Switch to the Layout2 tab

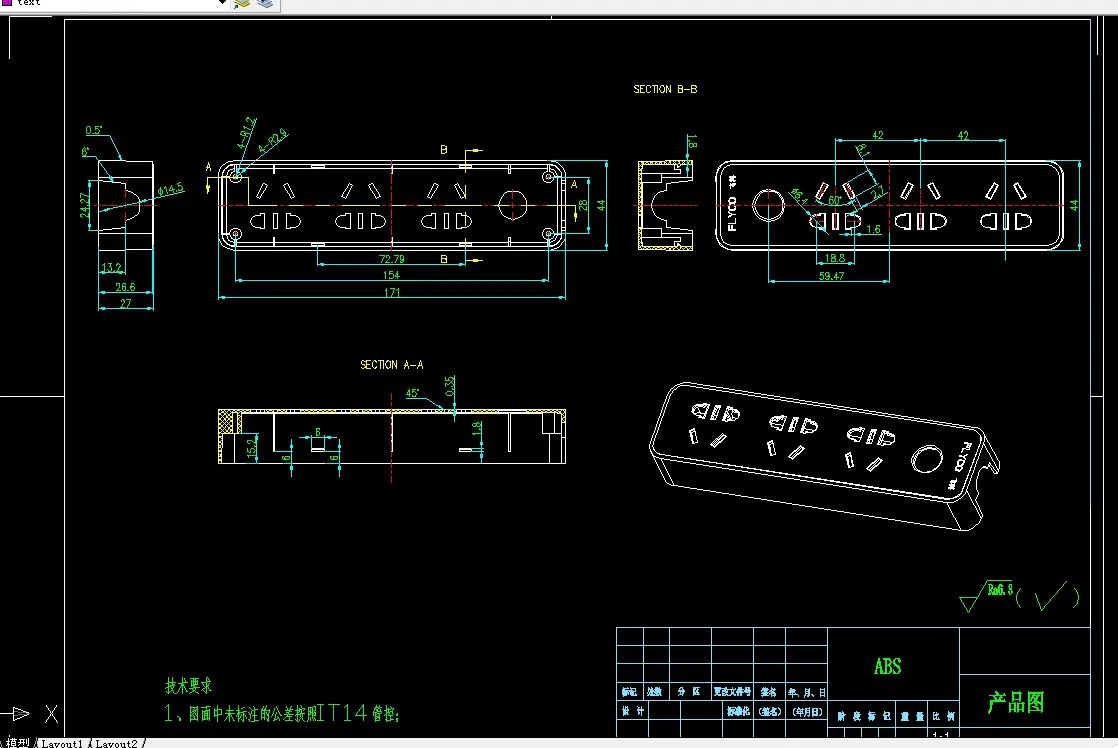(116, 743)
